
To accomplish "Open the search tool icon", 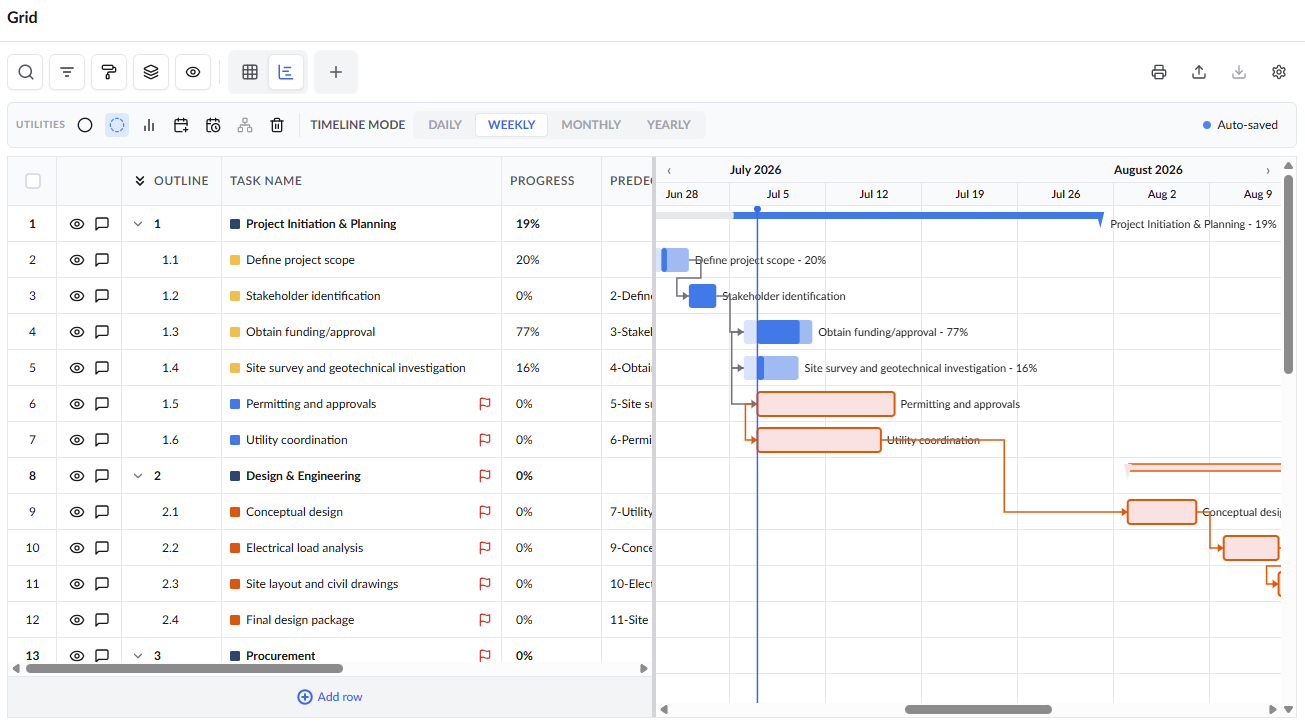I will click(x=26, y=72).
